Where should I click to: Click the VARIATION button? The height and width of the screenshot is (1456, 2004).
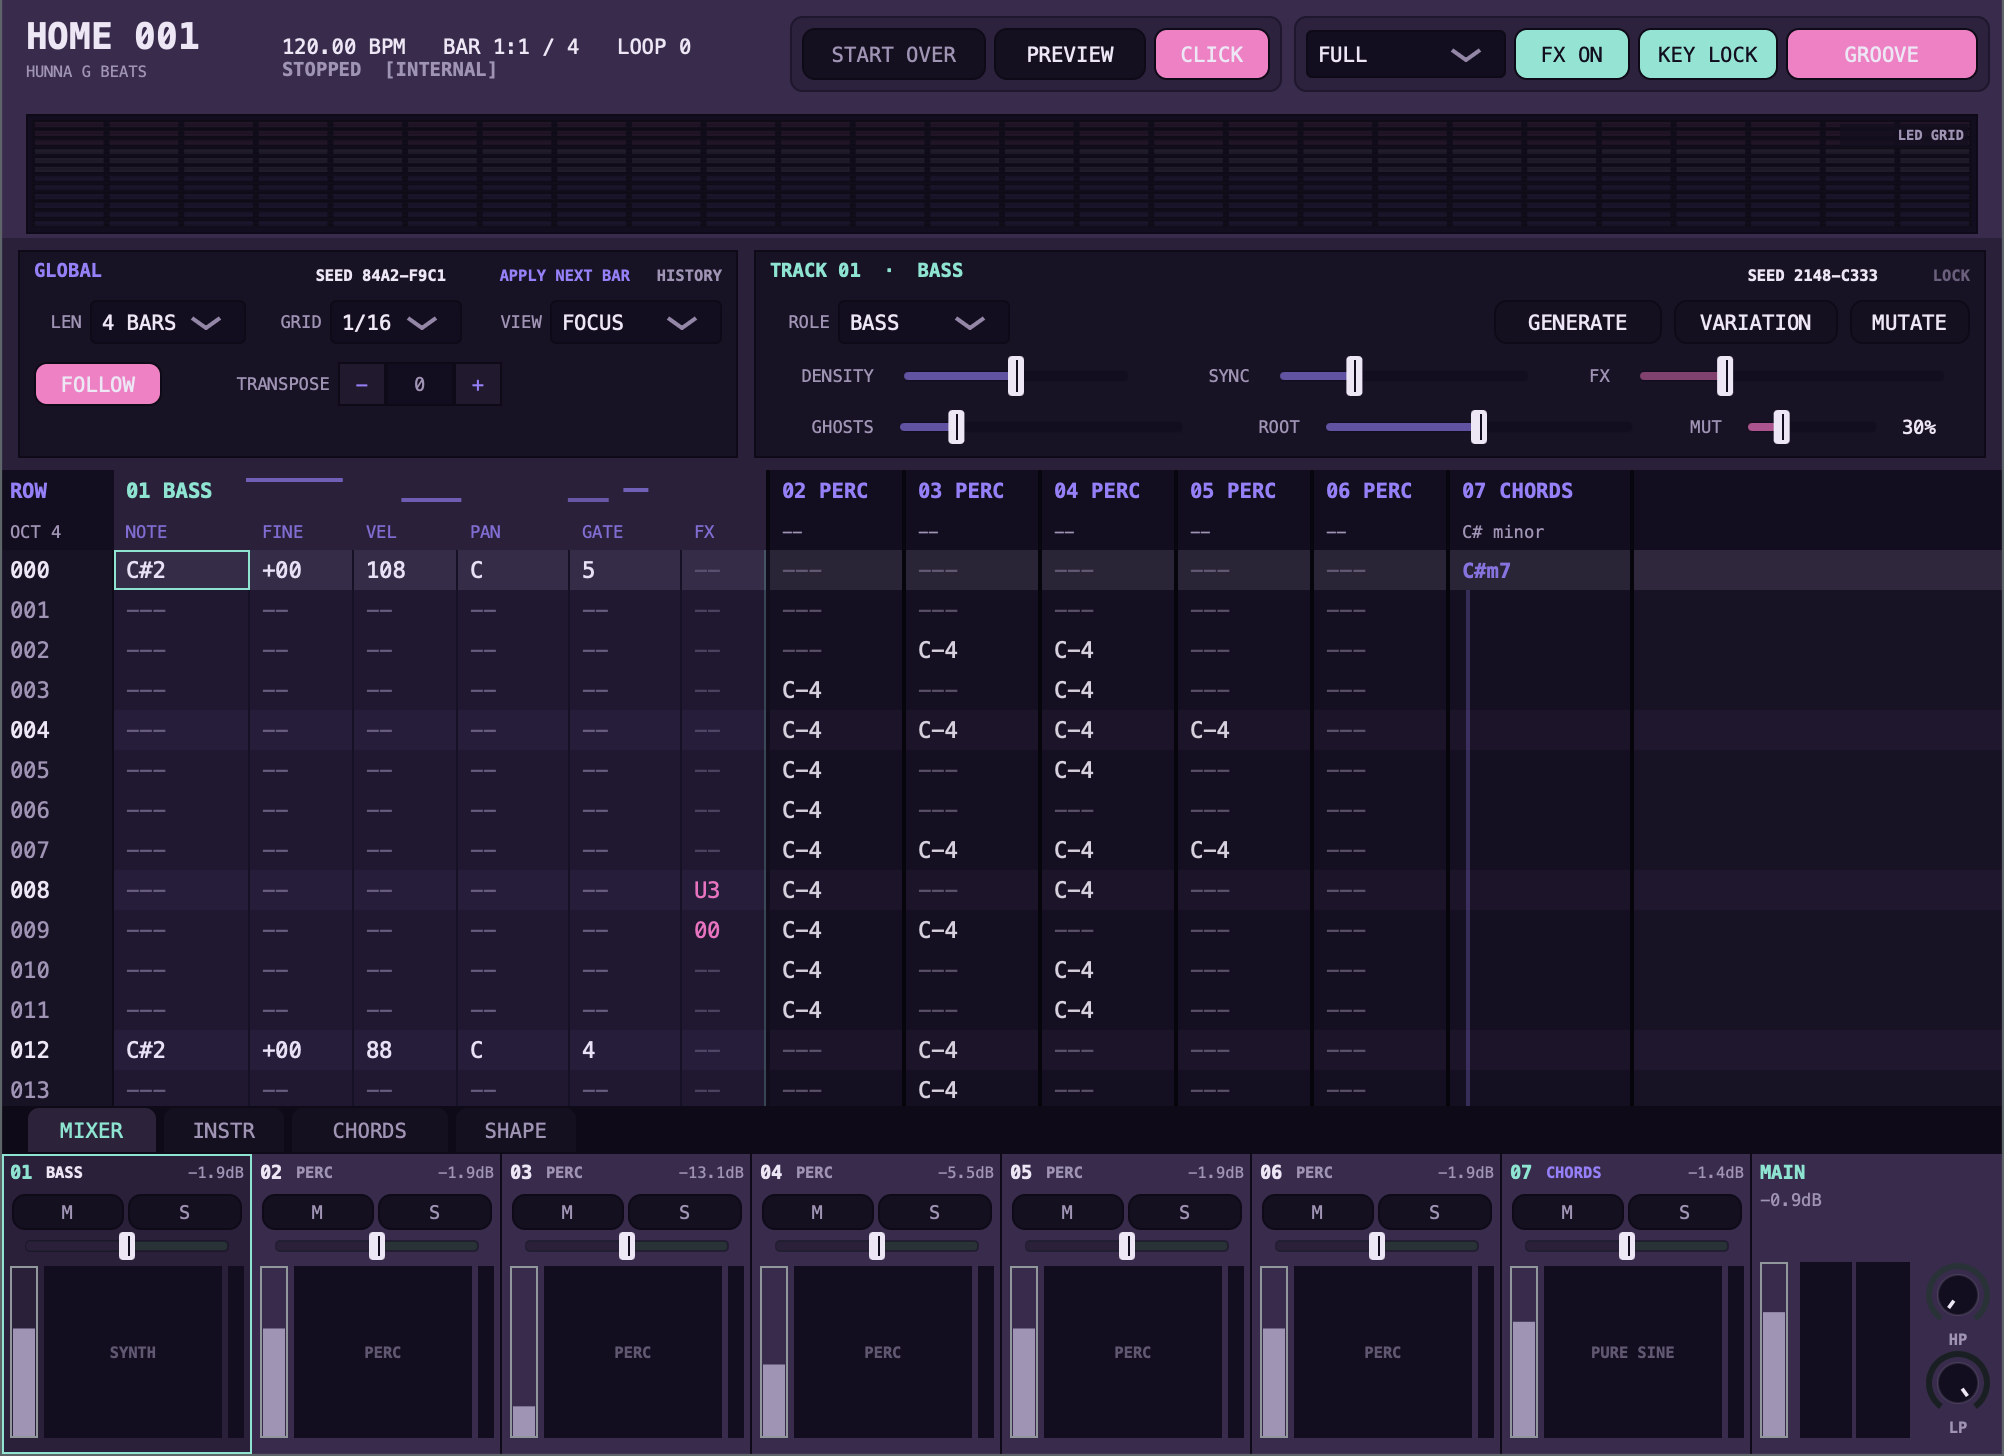point(1755,322)
